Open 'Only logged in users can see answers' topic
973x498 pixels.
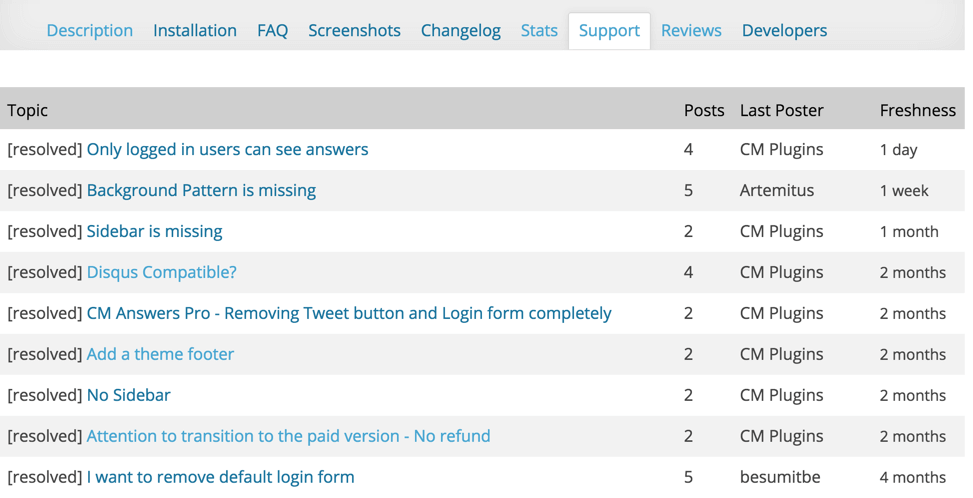(x=227, y=149)
